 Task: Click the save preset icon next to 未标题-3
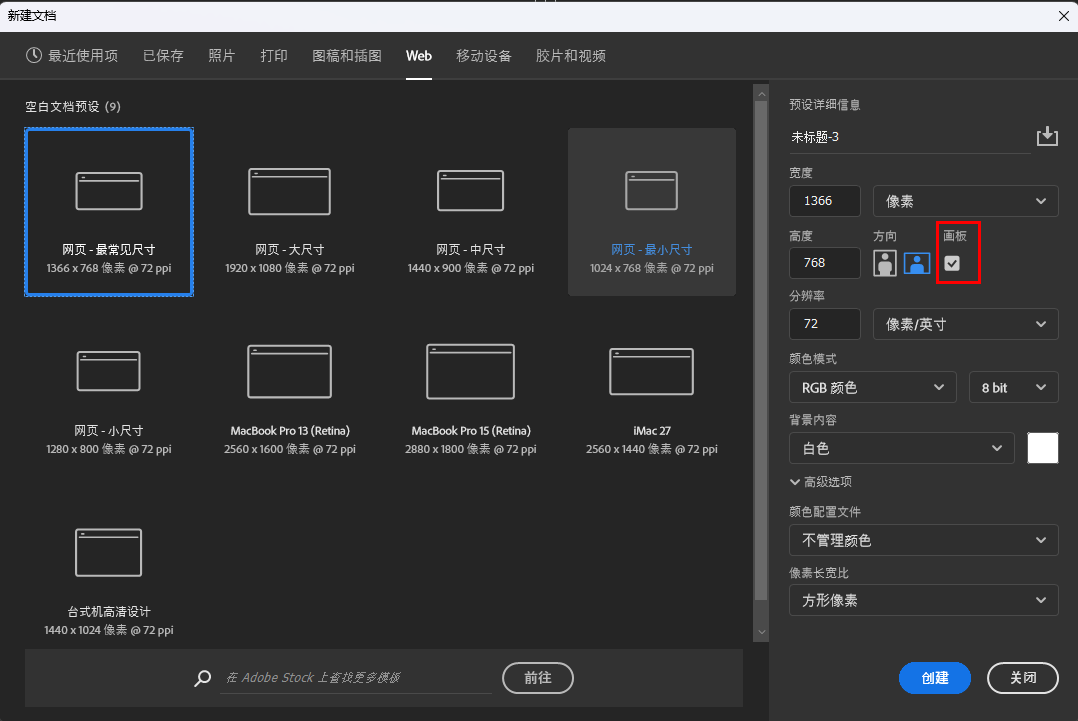(x=1047, y=136)
